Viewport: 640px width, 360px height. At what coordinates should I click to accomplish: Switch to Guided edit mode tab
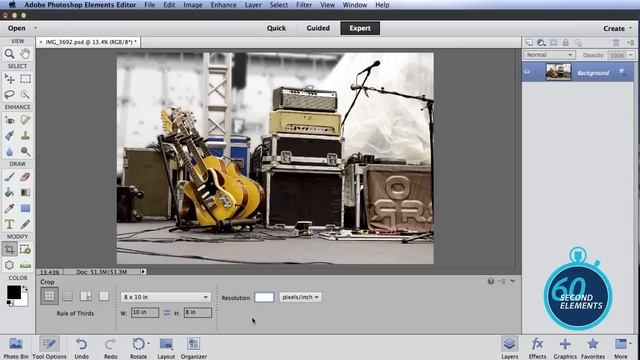[x=318, y=28]
